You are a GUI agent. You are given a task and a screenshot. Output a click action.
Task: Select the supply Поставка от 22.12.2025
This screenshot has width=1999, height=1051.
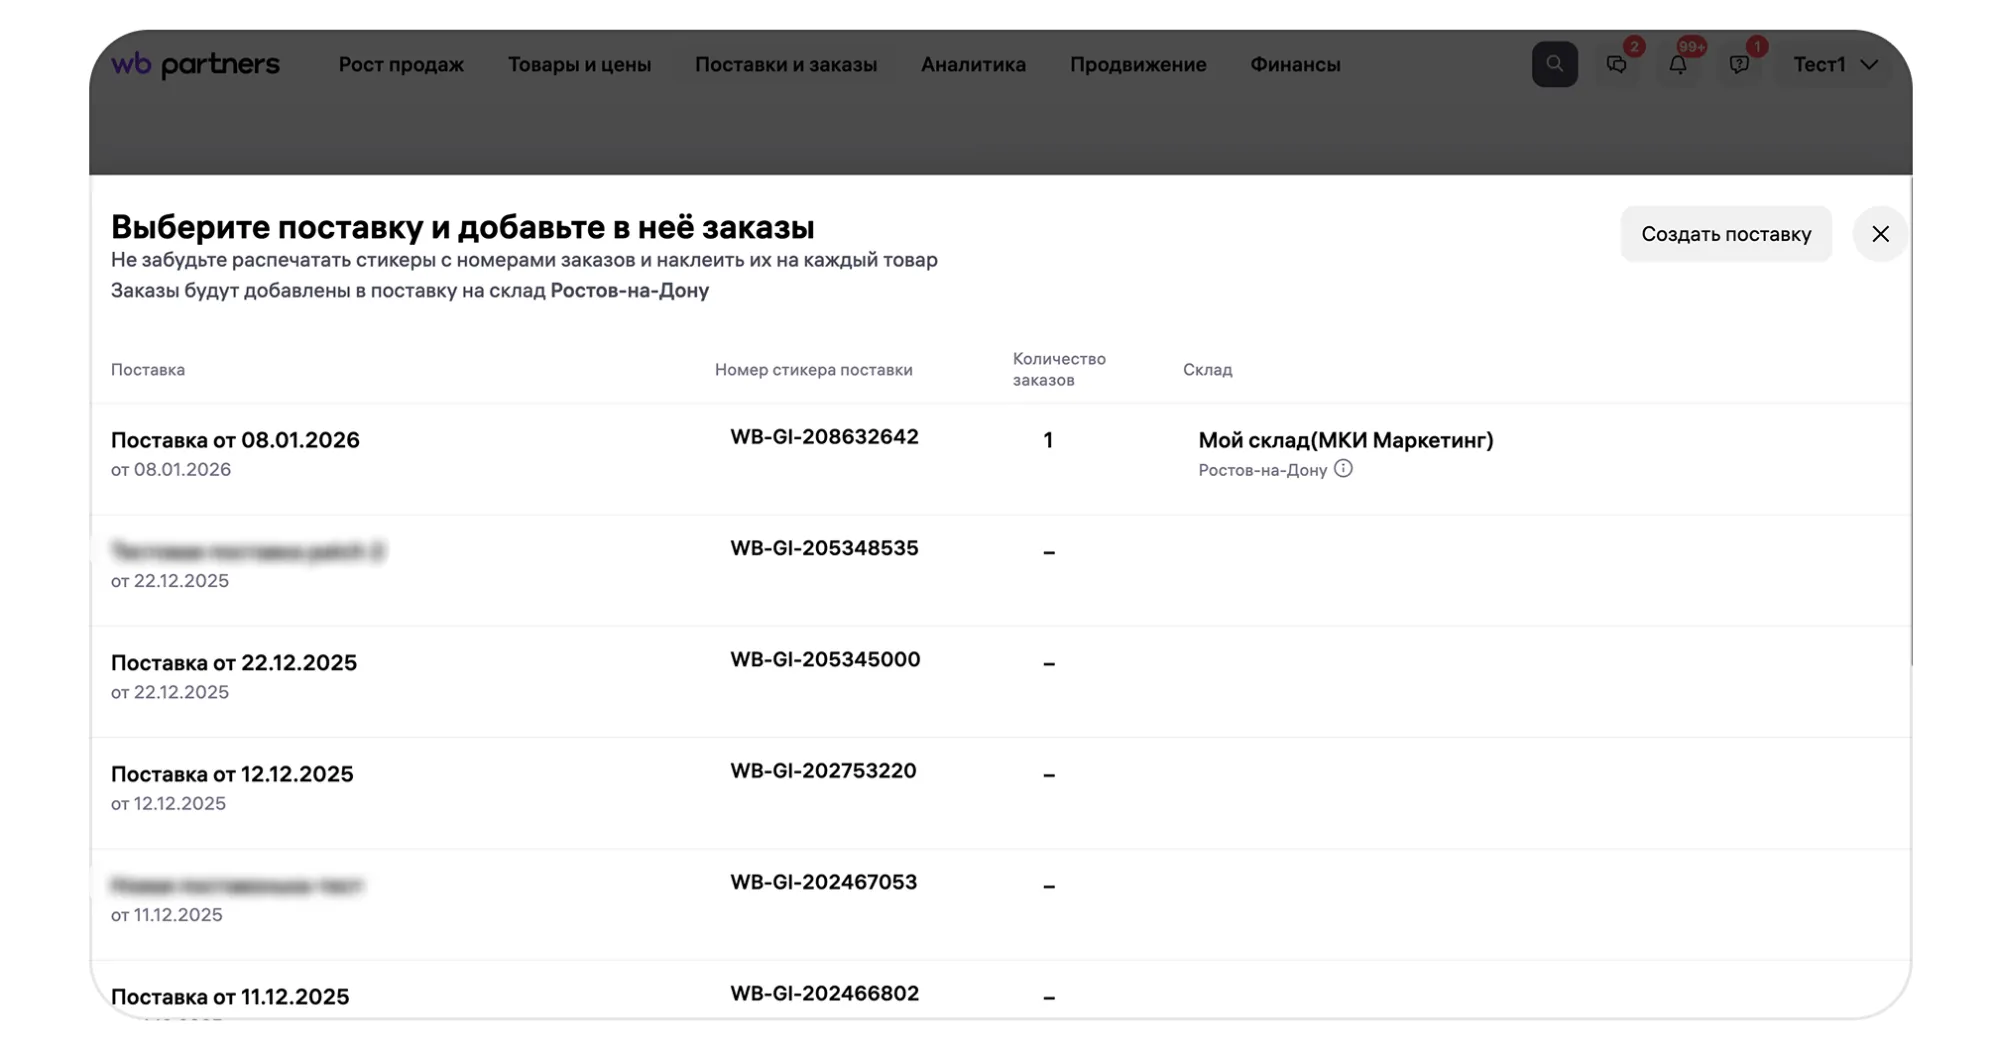pos(233,663)
